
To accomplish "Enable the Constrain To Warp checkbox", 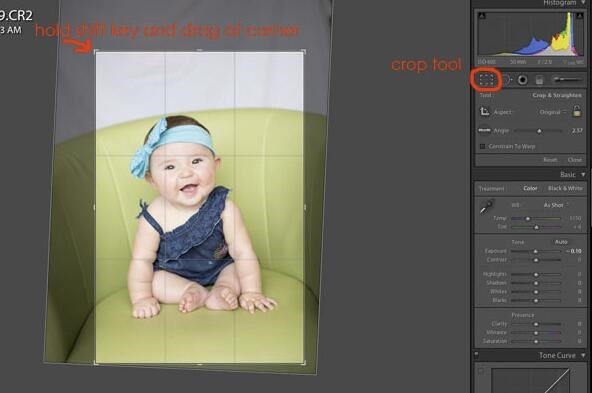I will tap(482, 146).
